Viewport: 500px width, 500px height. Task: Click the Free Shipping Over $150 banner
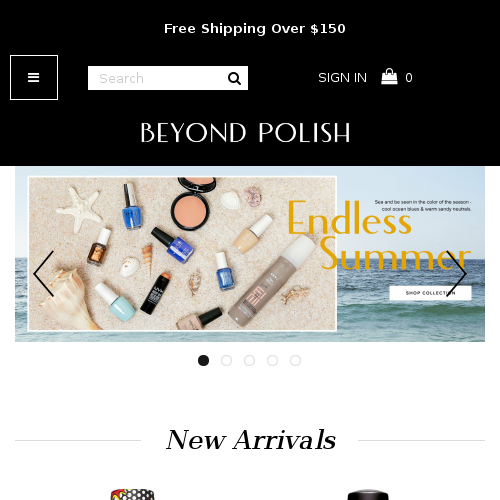255,29
